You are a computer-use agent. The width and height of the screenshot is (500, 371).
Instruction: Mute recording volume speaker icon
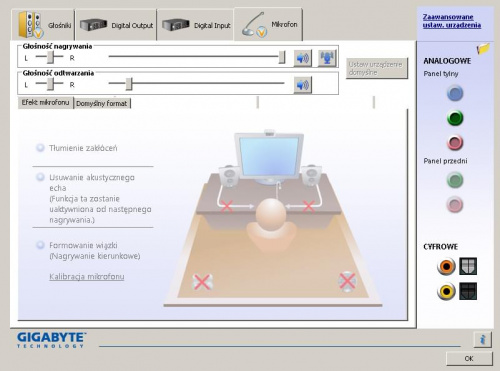click(303, 58)
